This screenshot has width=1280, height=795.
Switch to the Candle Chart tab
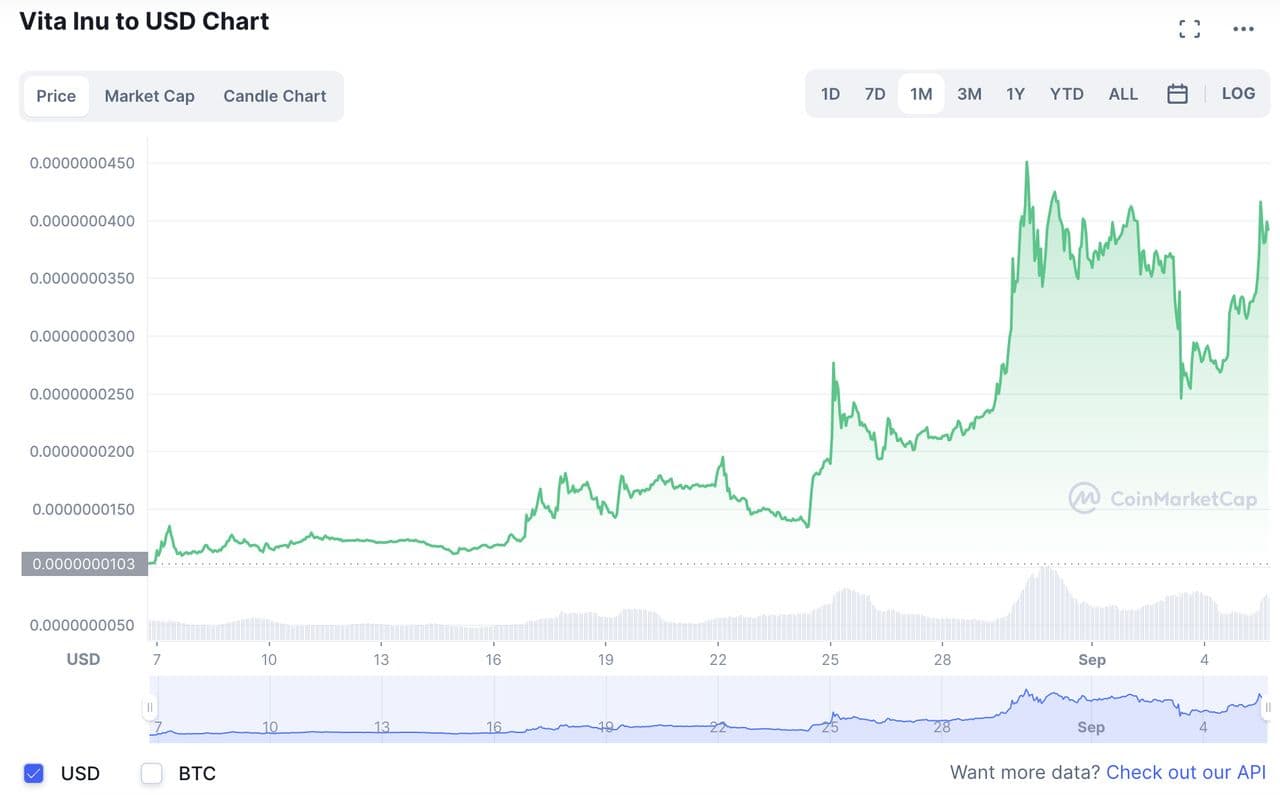point(275,96)
